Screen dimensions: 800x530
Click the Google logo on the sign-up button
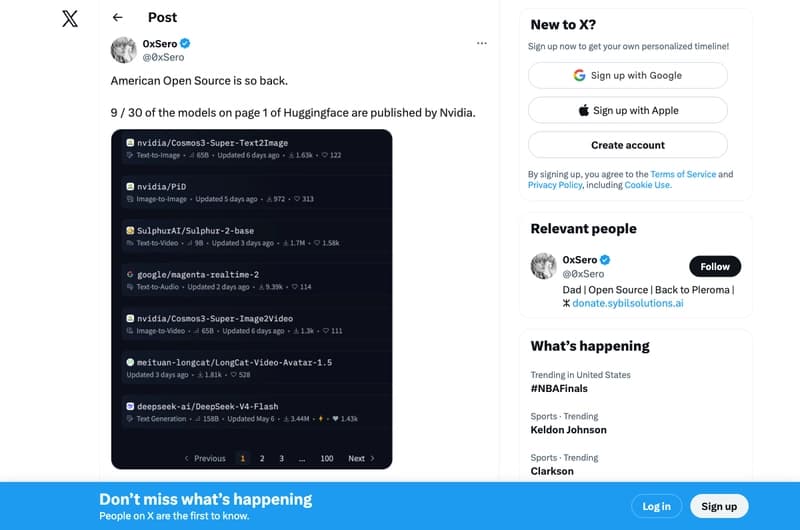click(579, 75)
